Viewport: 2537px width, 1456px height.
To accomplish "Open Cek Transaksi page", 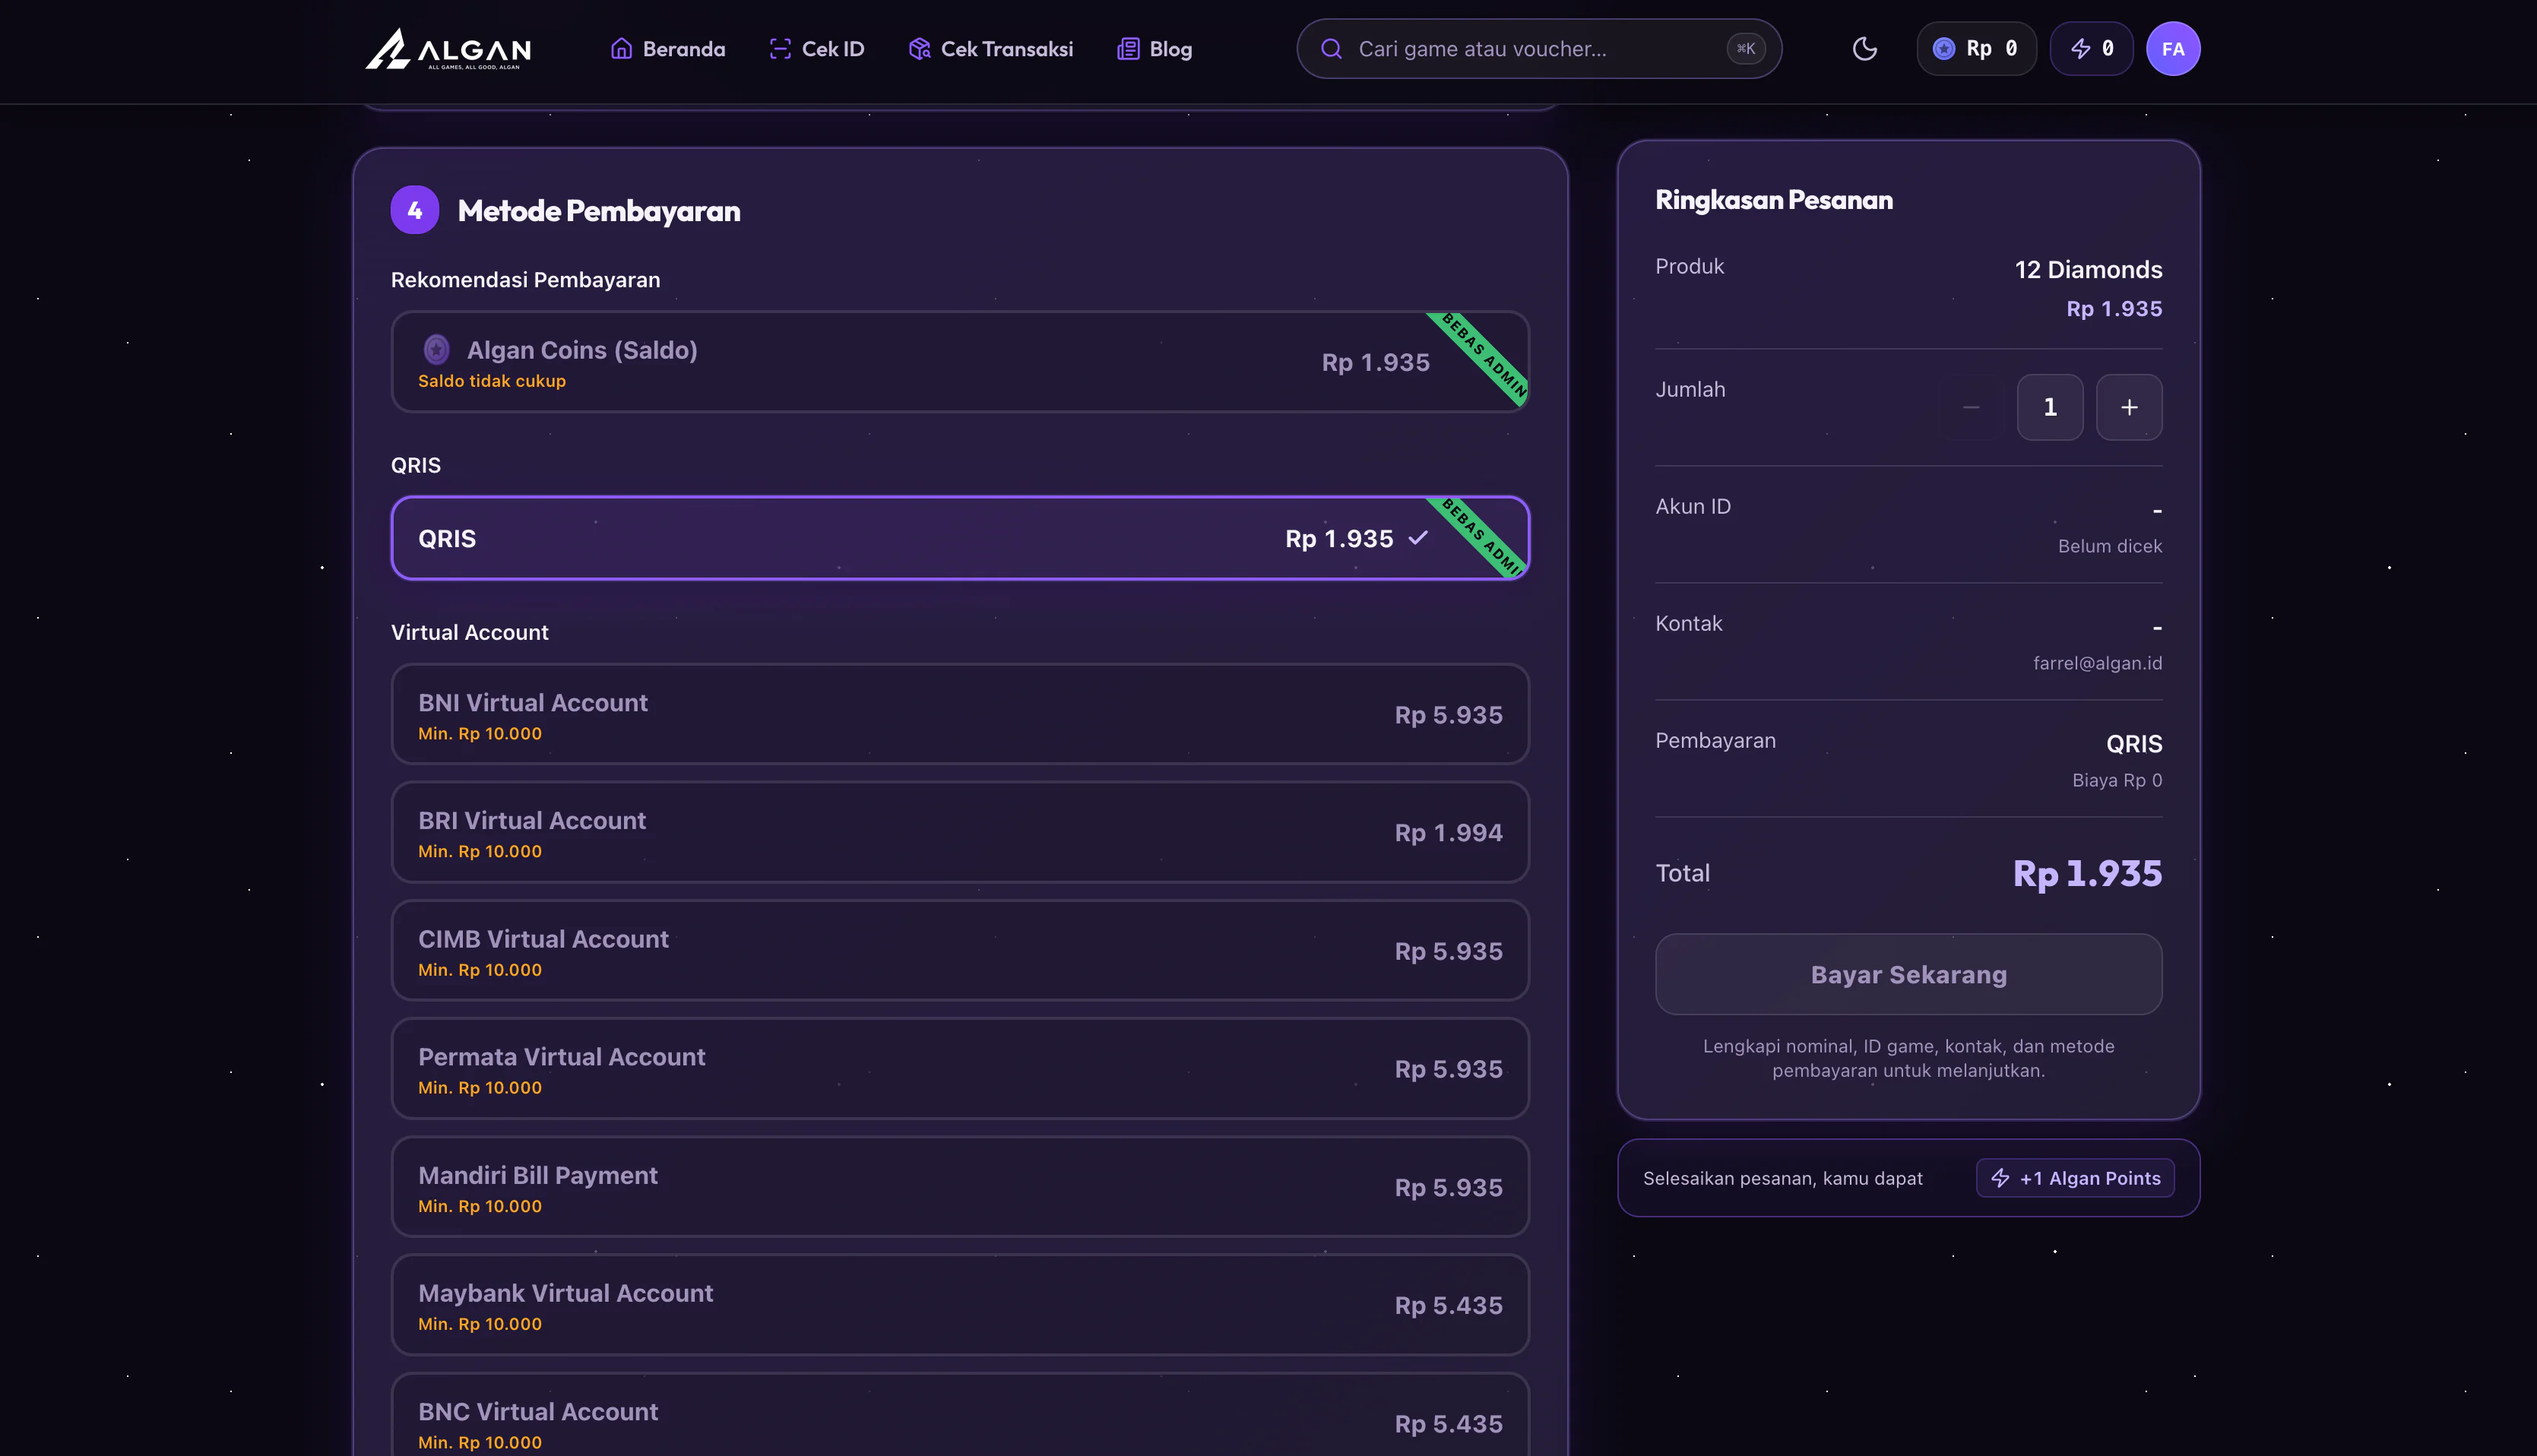I will 990,49.
